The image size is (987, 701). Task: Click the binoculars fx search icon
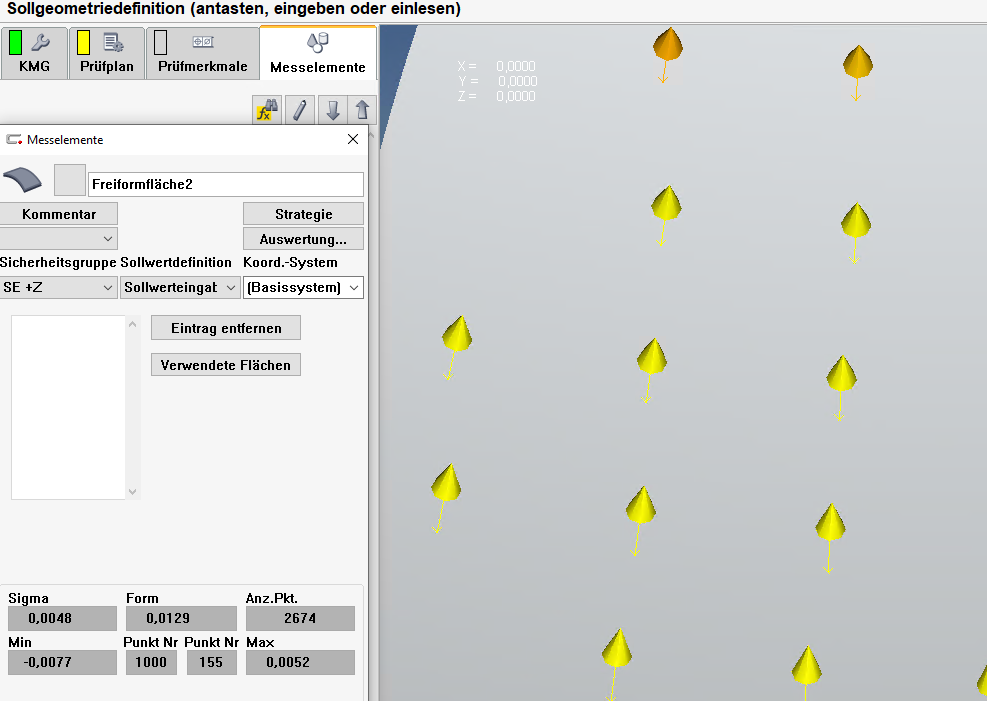268,110
